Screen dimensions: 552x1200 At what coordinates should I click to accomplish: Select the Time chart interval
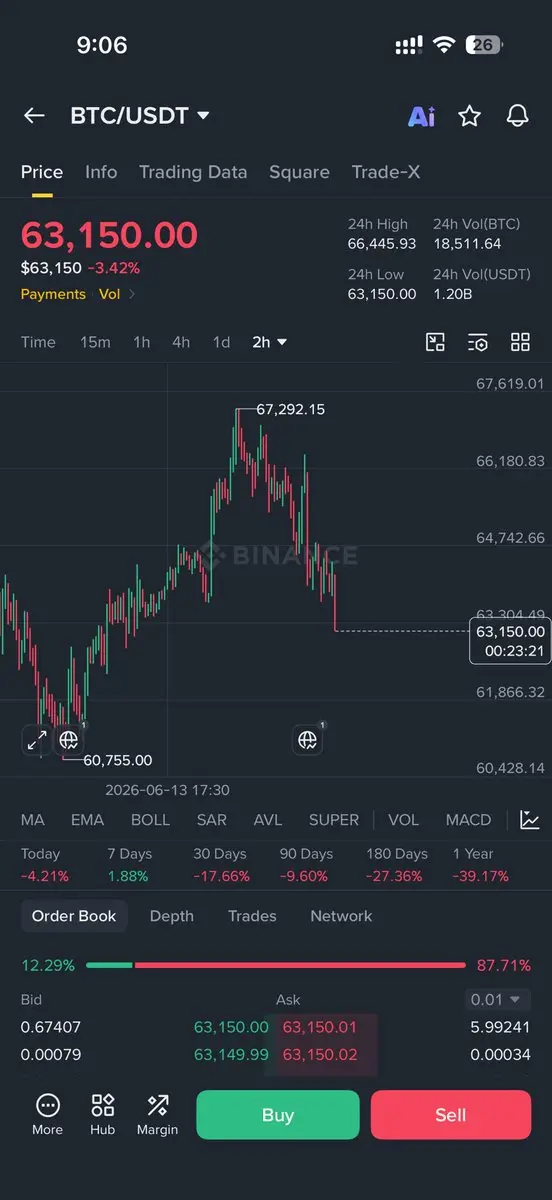[38, 342]
